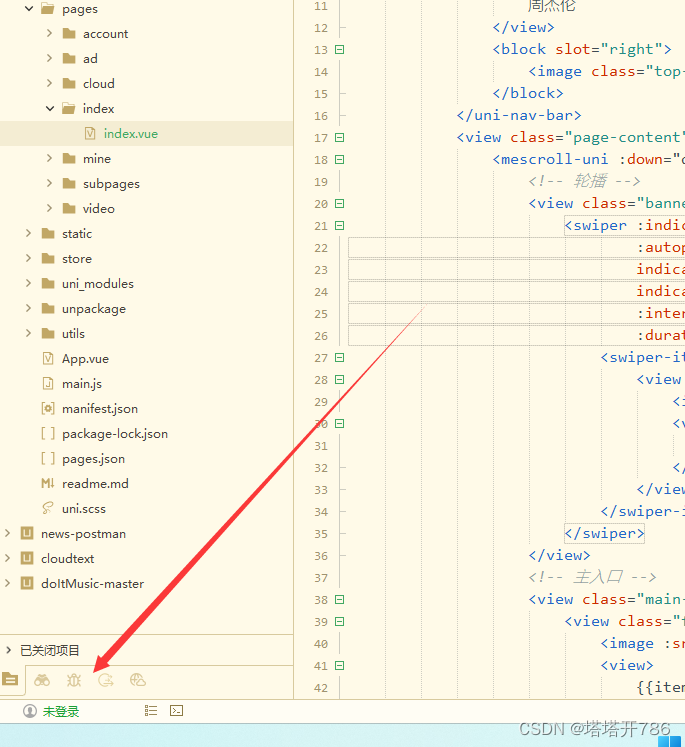Click the </uni-nav-bar> closing tag
The image size is (685, 747).
(519, 115)
